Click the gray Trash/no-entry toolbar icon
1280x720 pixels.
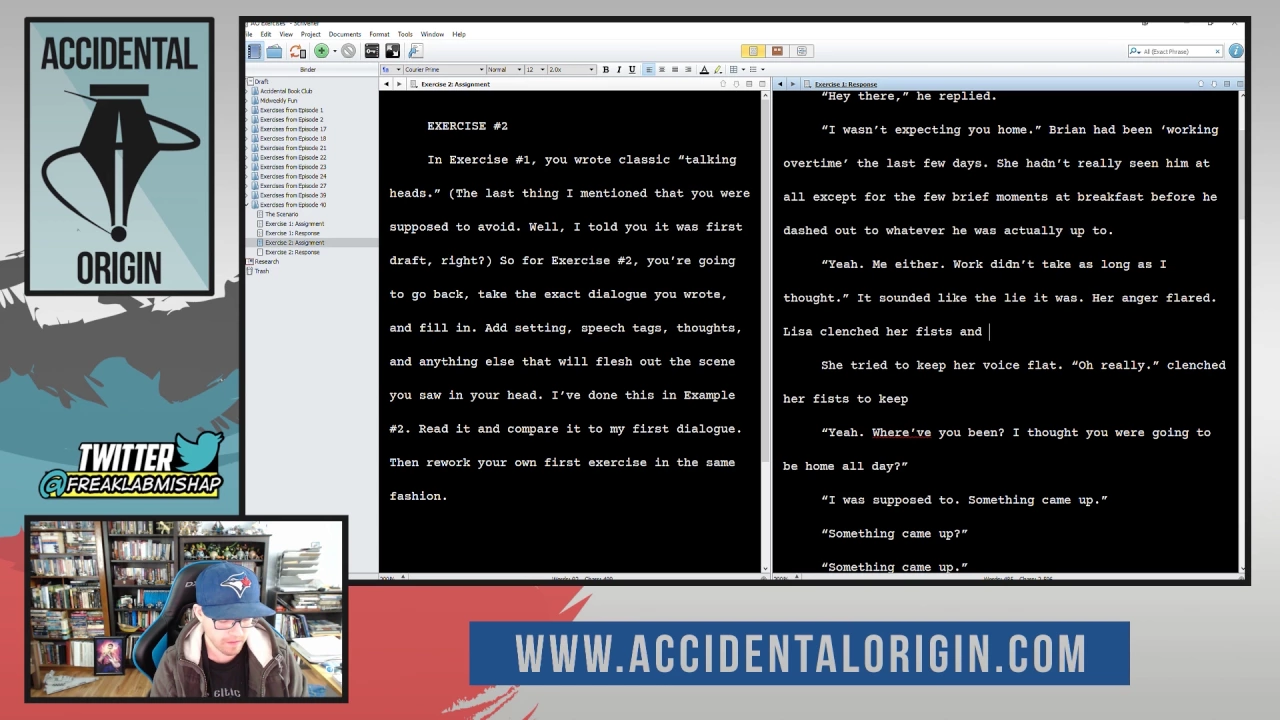pyautogui.click(x=348, y=51)
